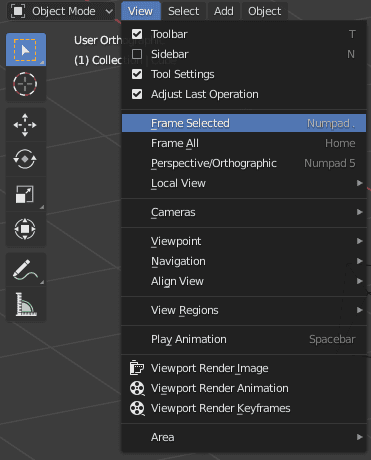371x460 pixels.
Task: Enable the Sidebar checkbox
Action: (x=137, y=54)
